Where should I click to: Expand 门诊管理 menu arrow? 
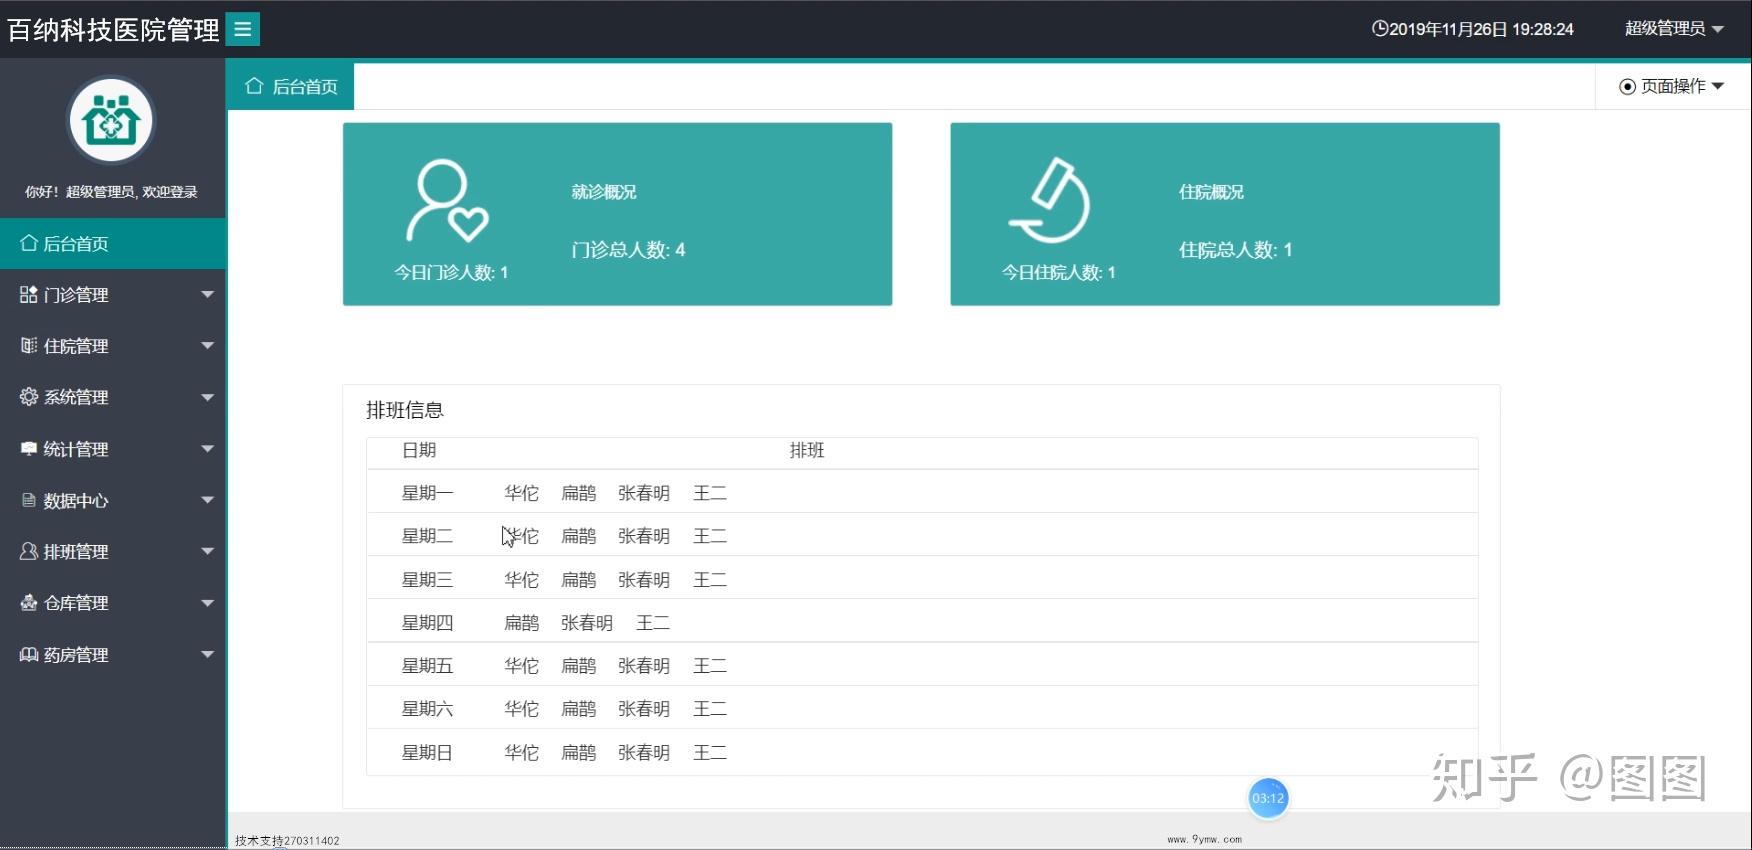coord(208,294)
